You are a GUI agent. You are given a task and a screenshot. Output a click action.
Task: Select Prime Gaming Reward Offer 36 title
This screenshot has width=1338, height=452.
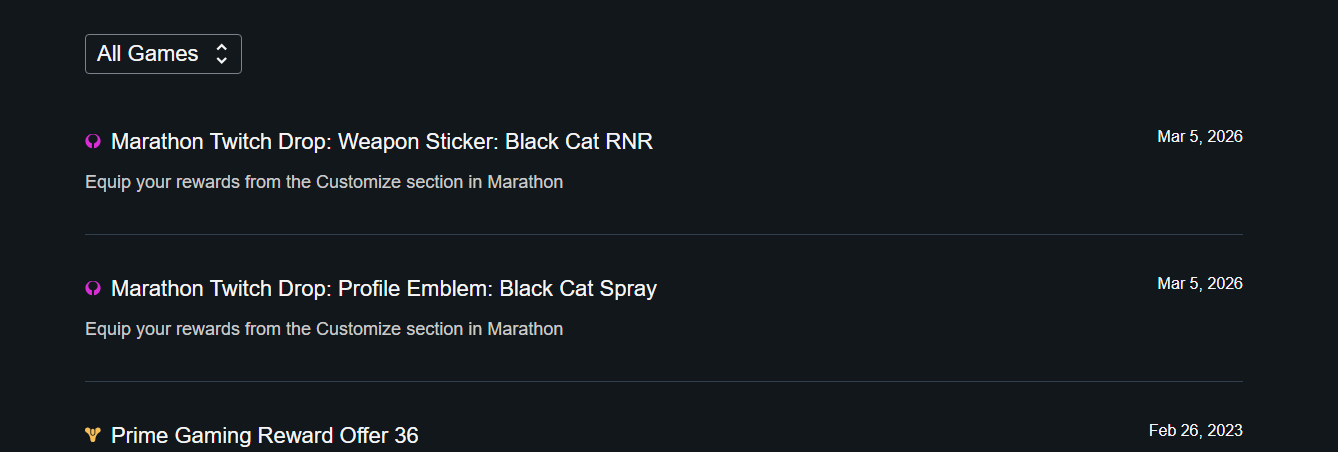(x=264, y=436)
